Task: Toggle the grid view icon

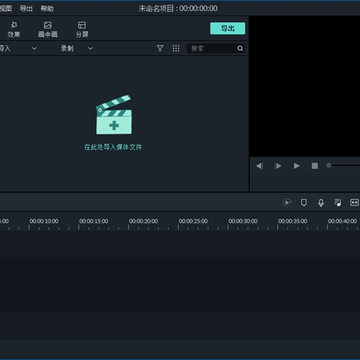Action: 176,48
